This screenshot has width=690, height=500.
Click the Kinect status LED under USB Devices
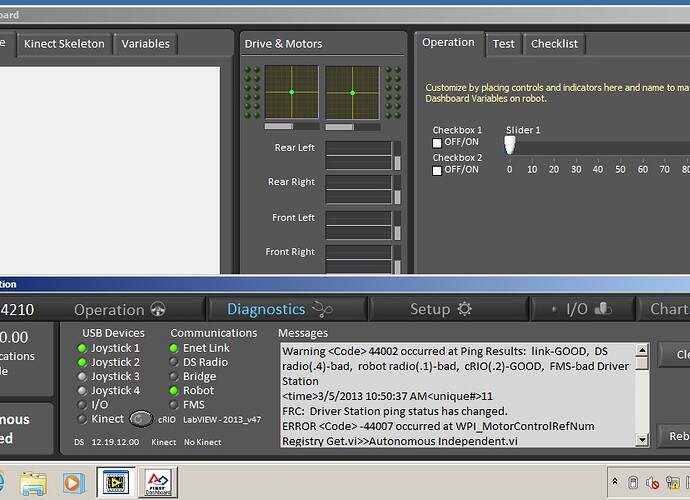tap(82, 419)
